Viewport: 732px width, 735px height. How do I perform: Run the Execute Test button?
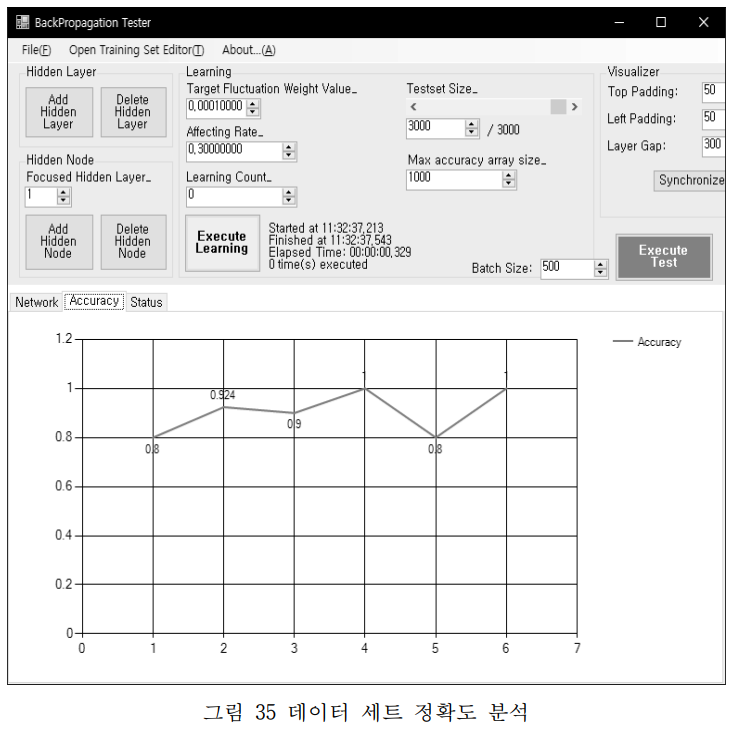click(663, 257)
